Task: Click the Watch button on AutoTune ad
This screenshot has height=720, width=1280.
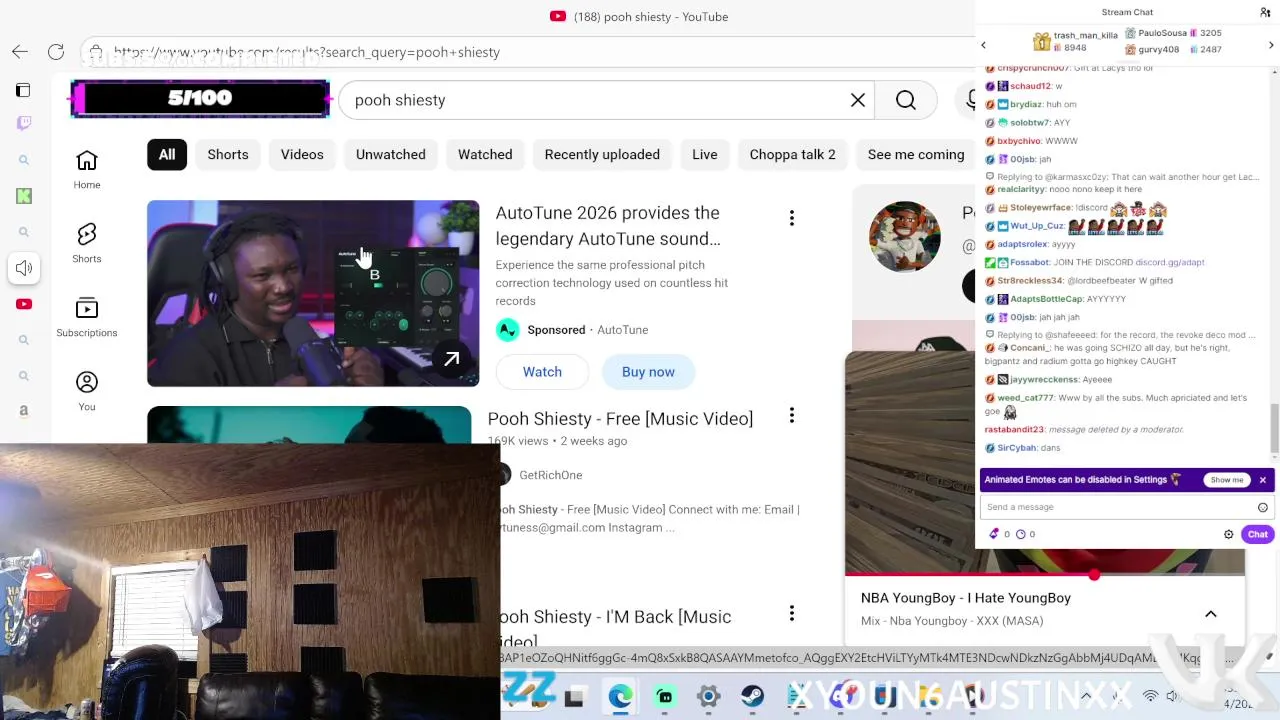Action: tap(542, 372)
